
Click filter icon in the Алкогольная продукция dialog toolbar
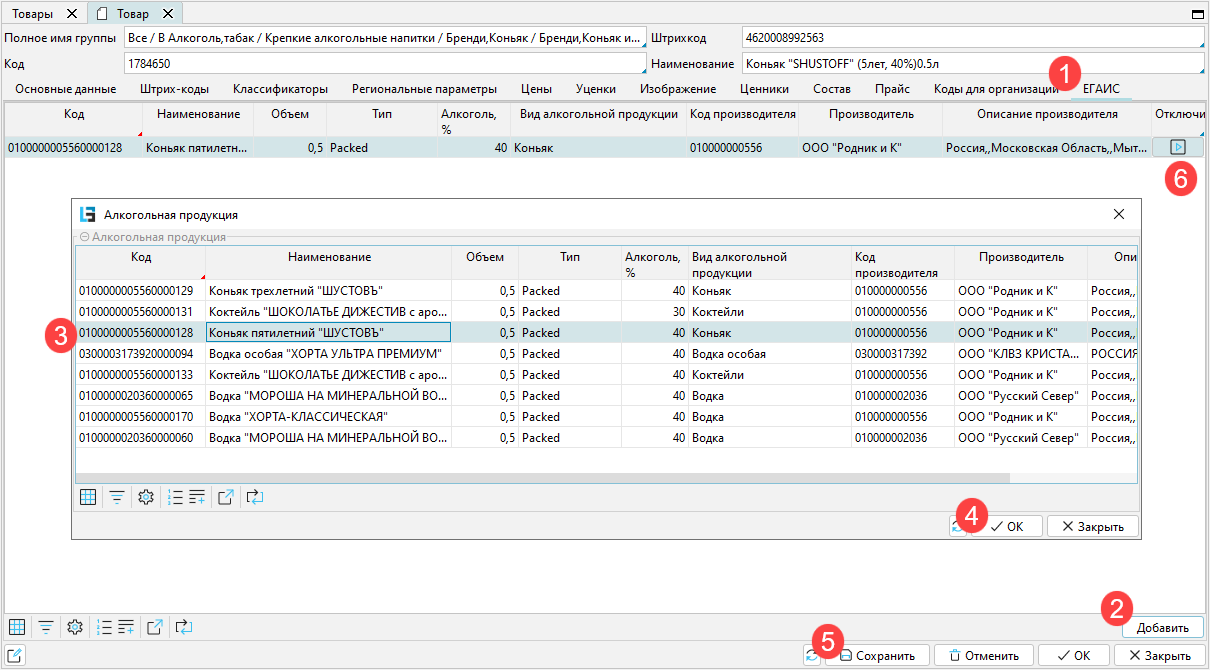pyautogui.click(x=117, y=496)
